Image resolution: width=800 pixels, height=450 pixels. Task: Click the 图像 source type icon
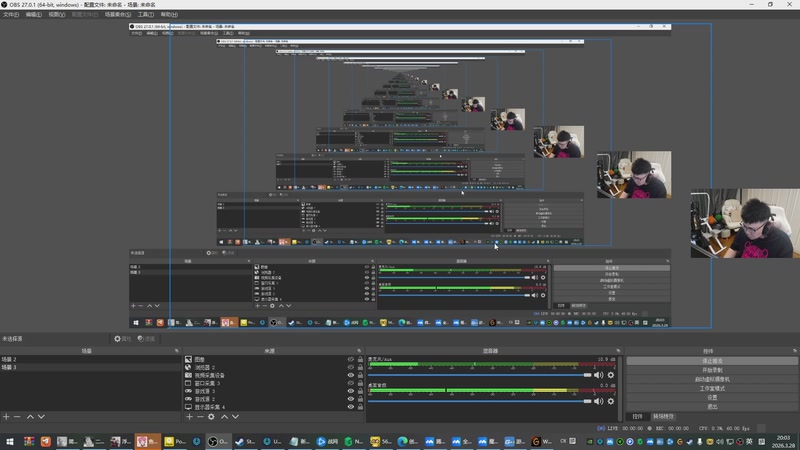(188, 359)
